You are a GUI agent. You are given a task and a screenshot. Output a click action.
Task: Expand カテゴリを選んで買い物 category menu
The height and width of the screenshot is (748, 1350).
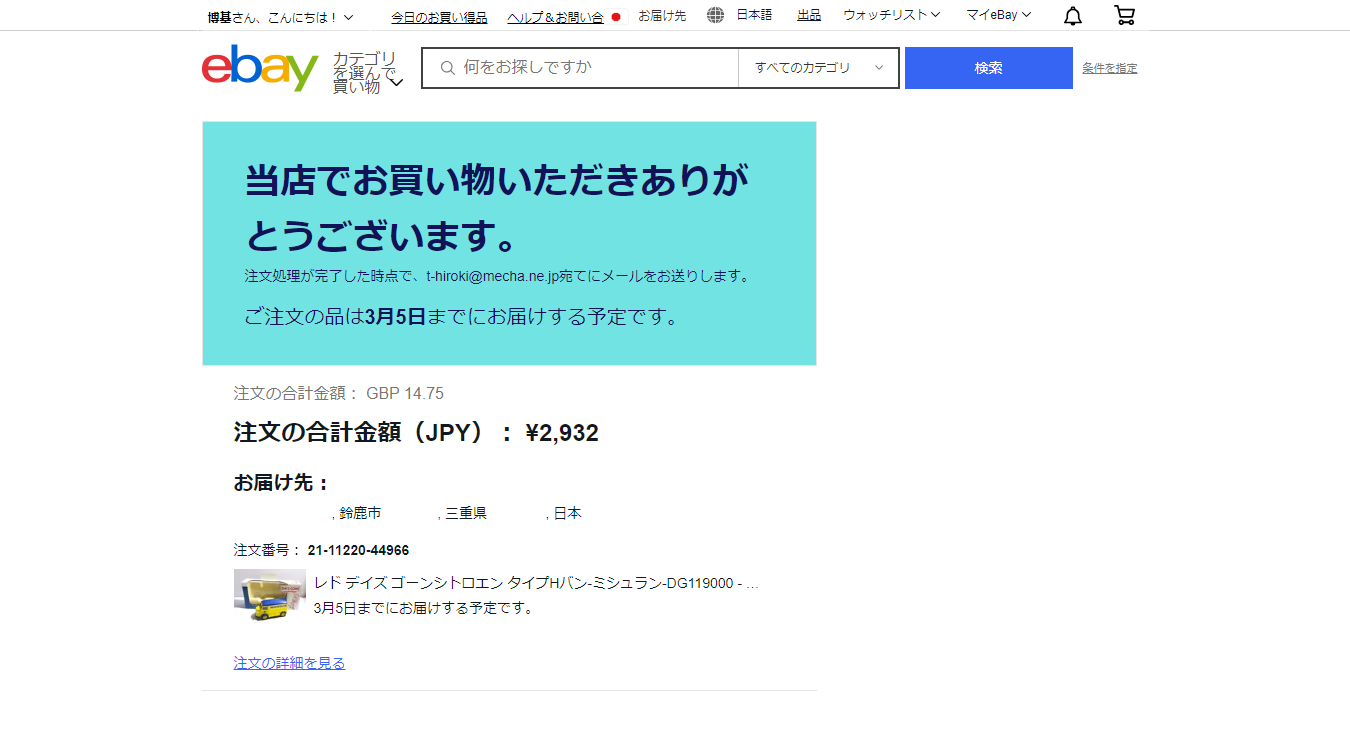[367, 72]
